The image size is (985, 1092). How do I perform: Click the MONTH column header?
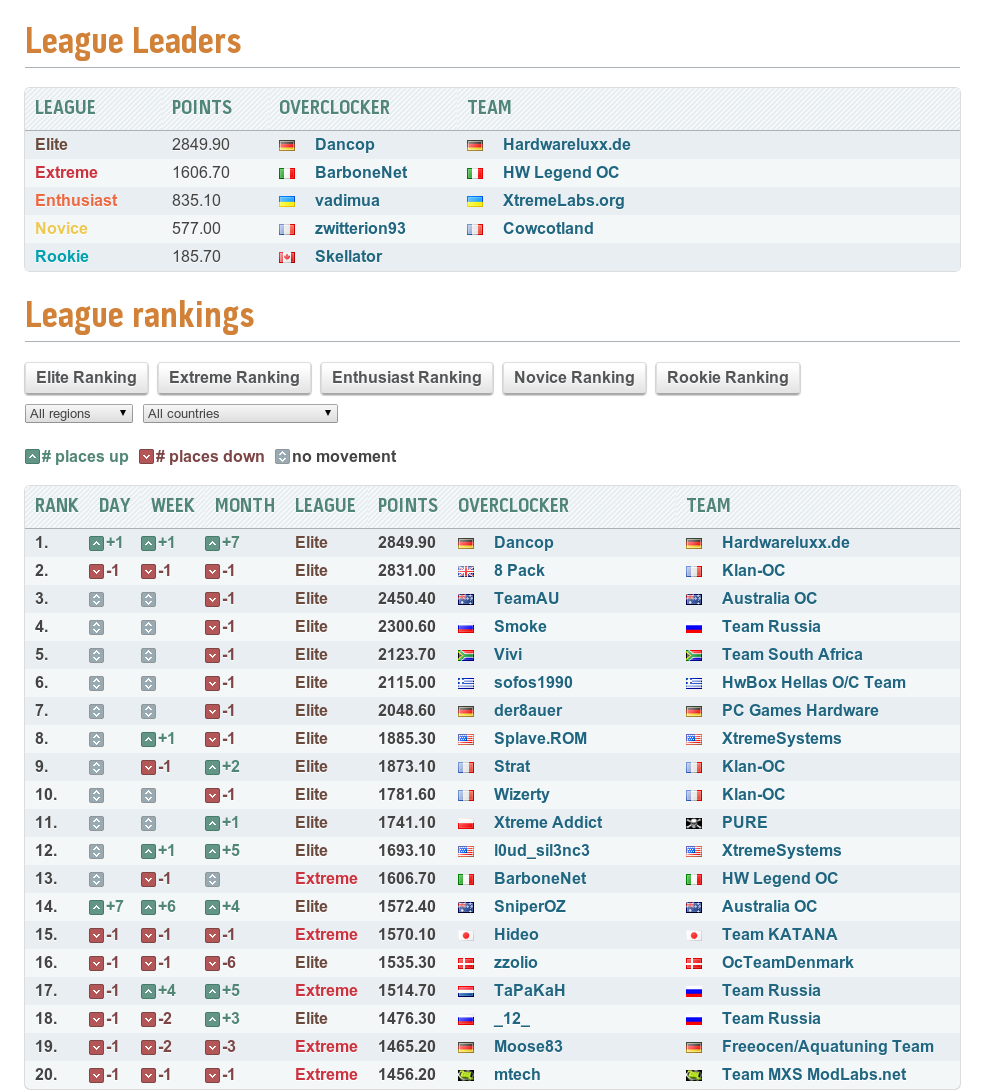245,506
